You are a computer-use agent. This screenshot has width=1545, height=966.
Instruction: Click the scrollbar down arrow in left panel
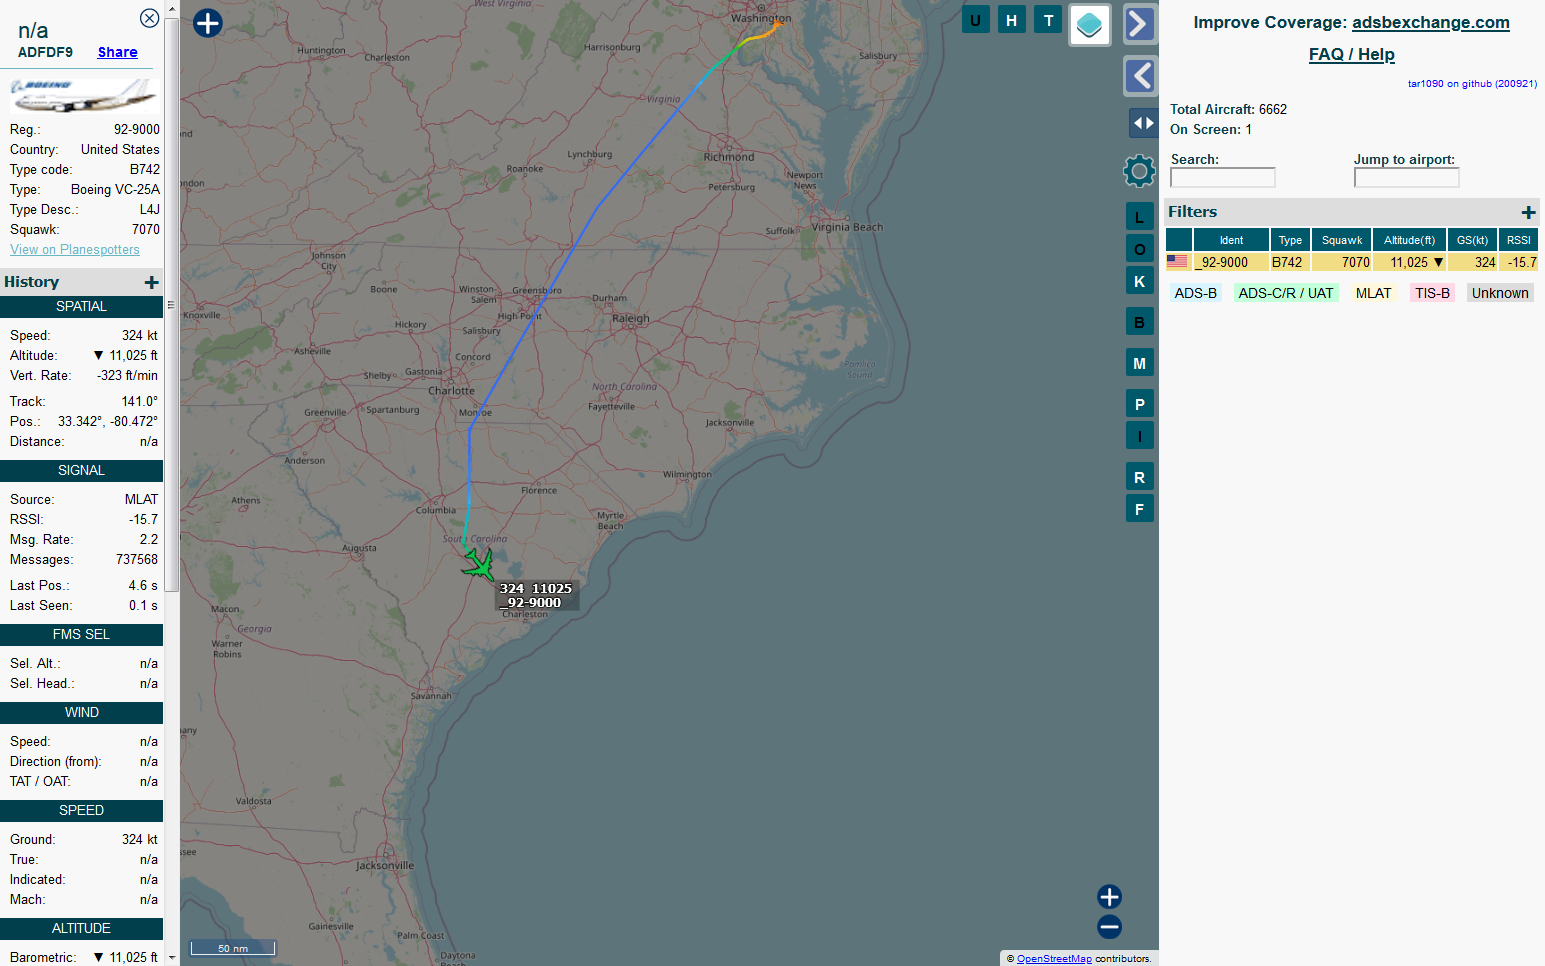coord(172,957)
